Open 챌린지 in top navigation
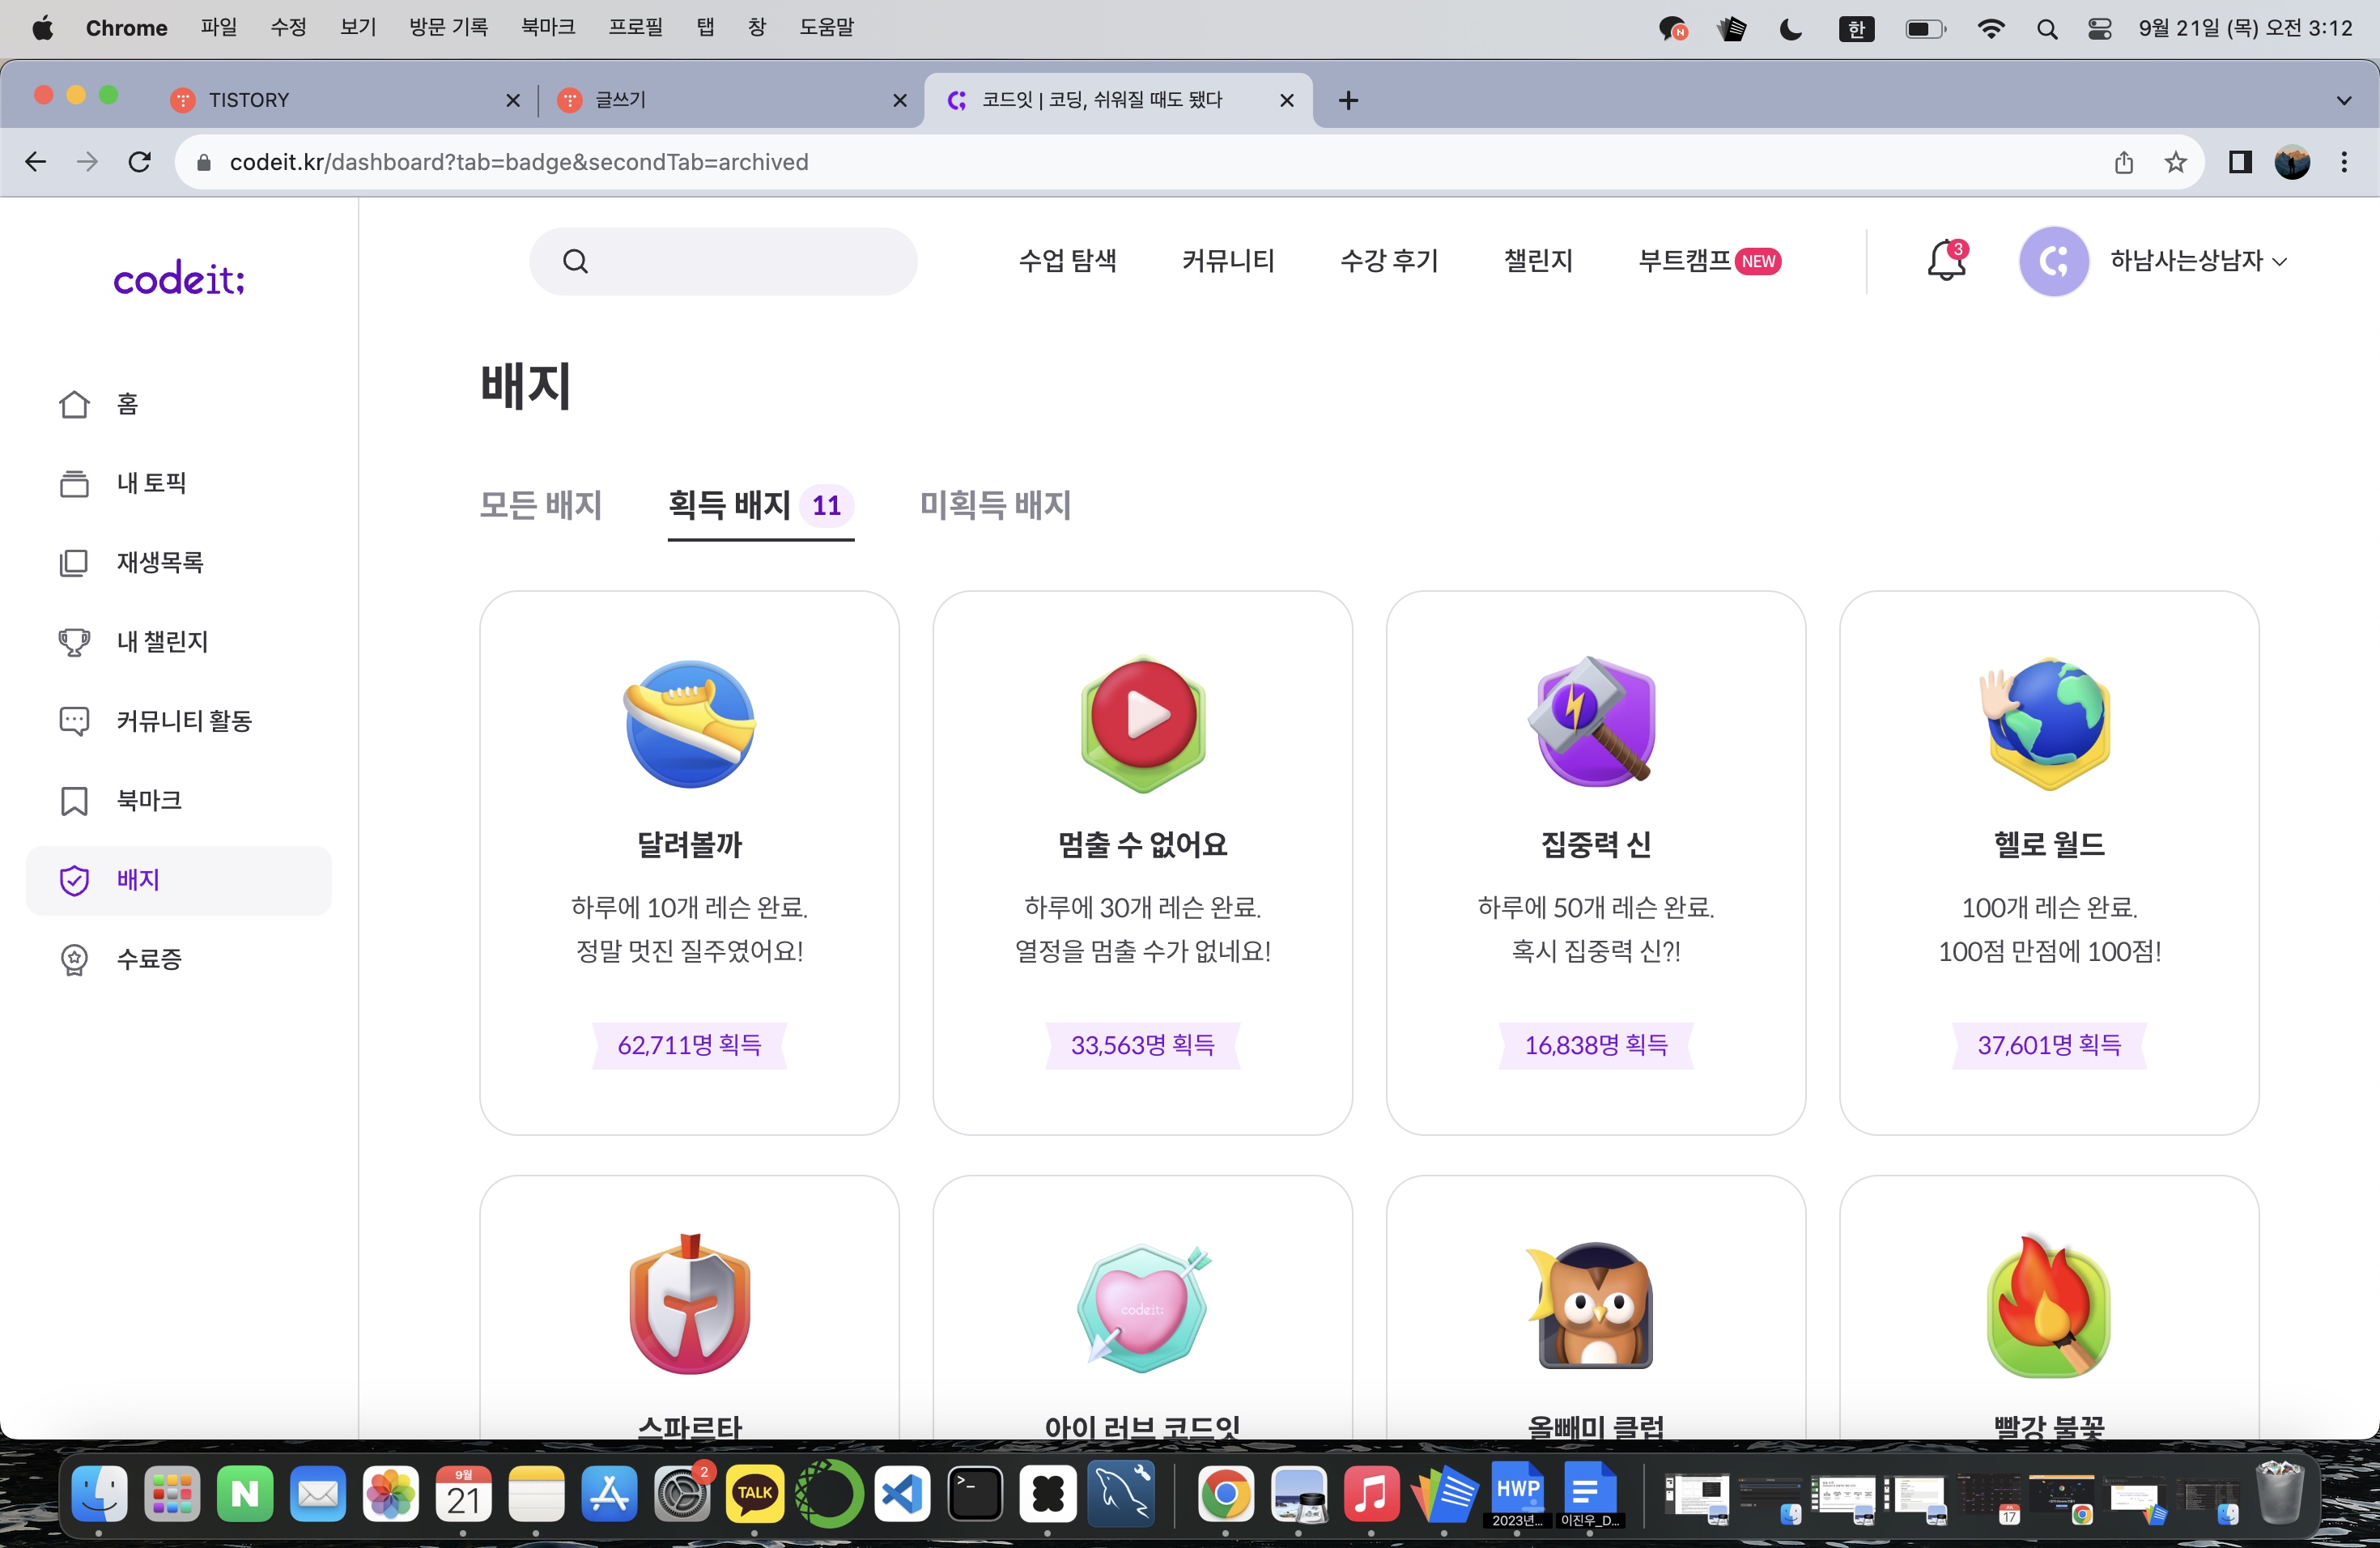Image resolution: width=2380 pixels, height=1548 pixels. [1538, 261]
